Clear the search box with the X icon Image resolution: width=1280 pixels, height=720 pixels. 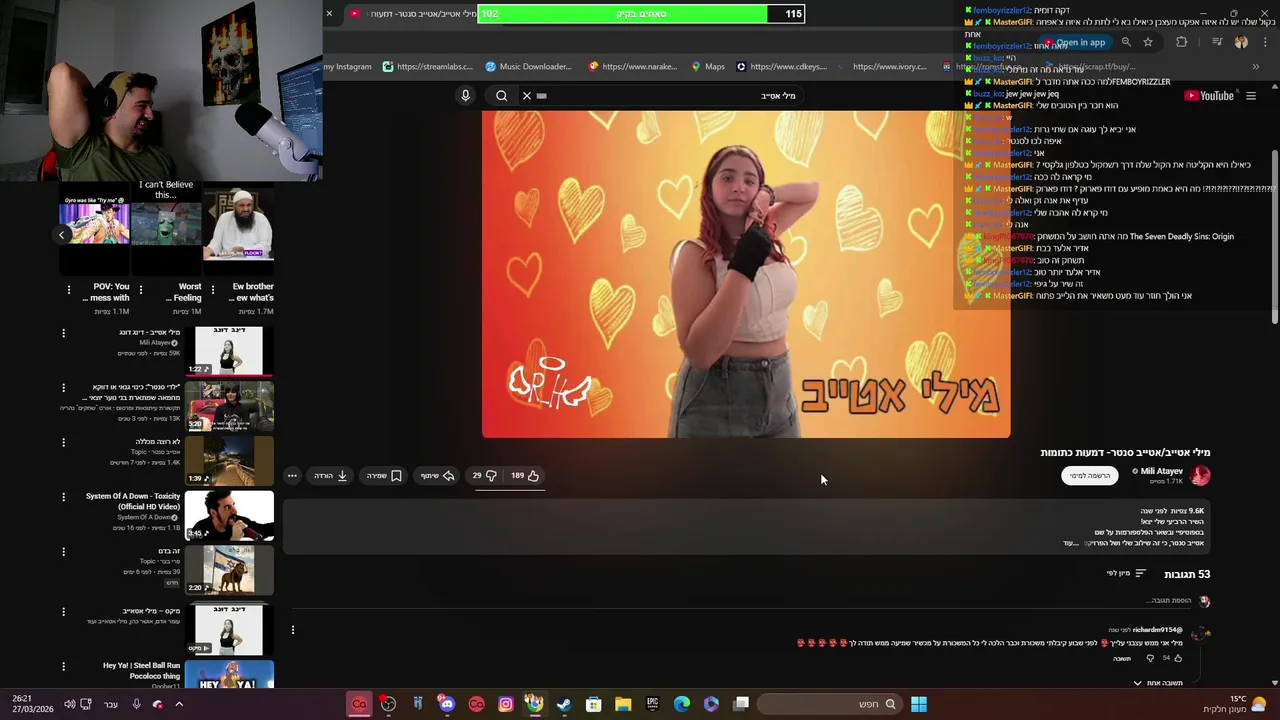click(527, 96)
